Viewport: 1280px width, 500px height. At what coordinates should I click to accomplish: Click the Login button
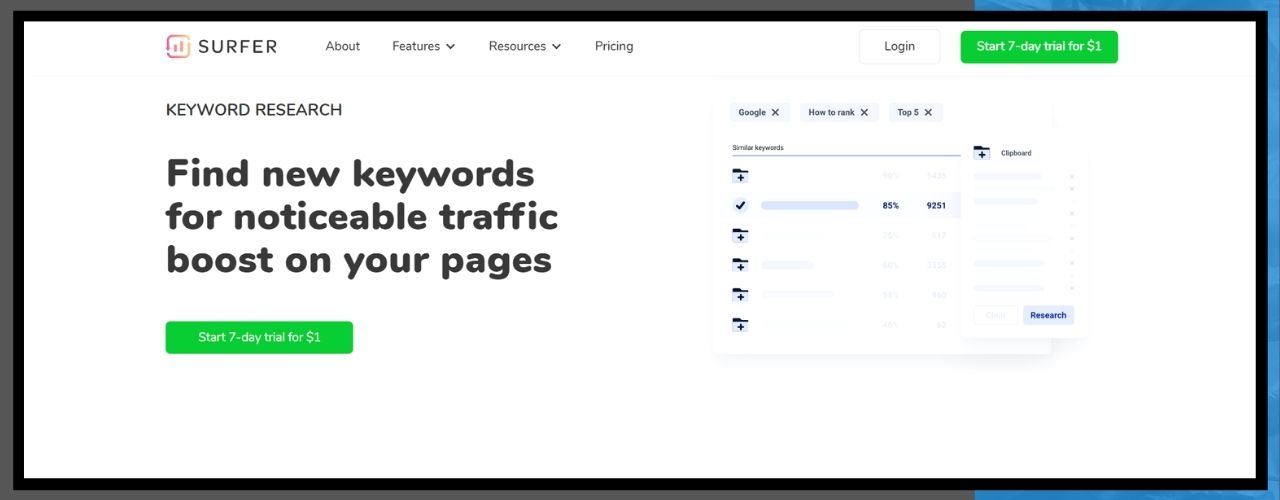point(899,47)
